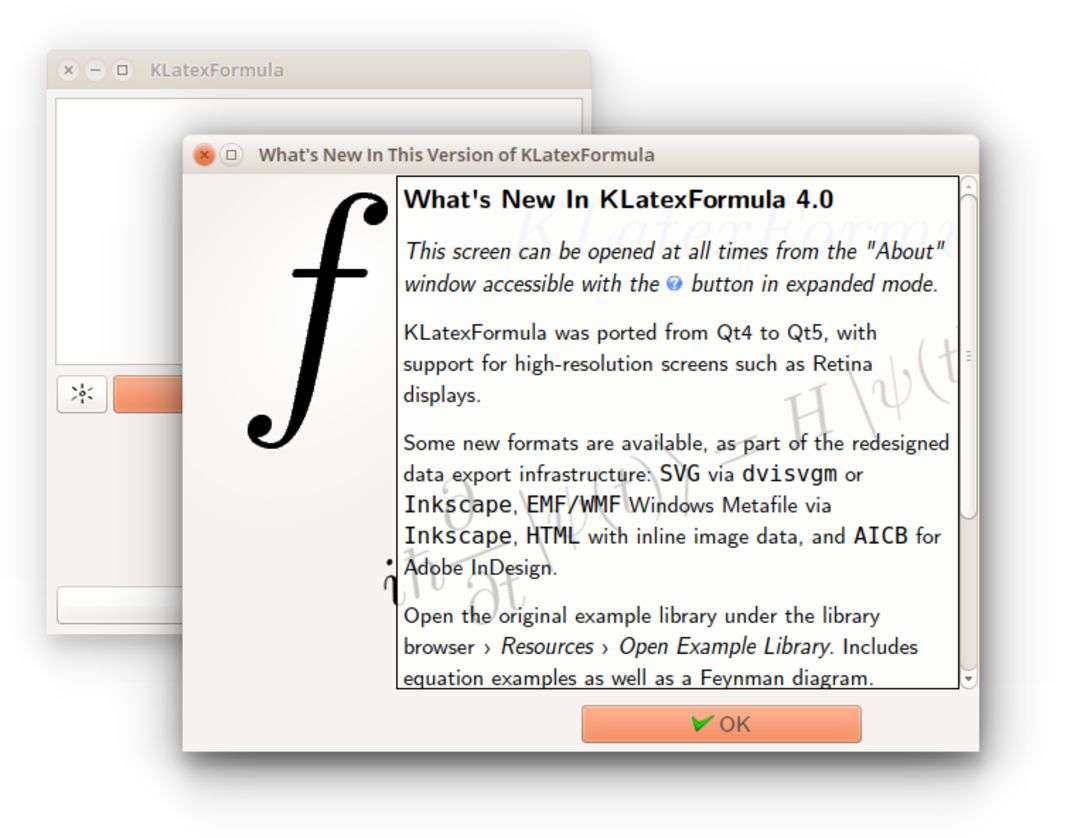
Task: Click the sparkle icon button in main window
Action: click(x=82, y=395)
